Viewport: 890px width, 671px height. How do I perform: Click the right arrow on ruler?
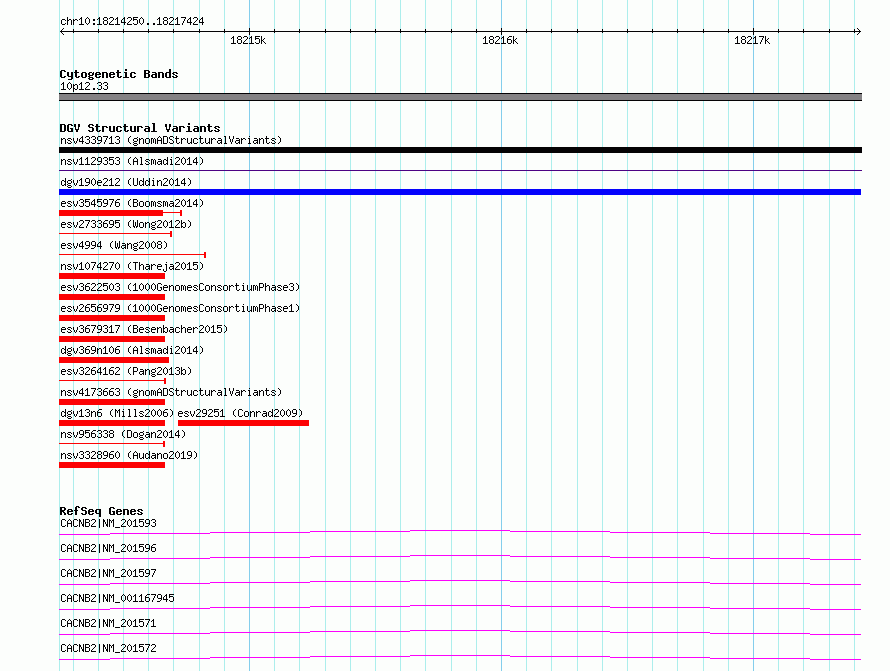858,31
